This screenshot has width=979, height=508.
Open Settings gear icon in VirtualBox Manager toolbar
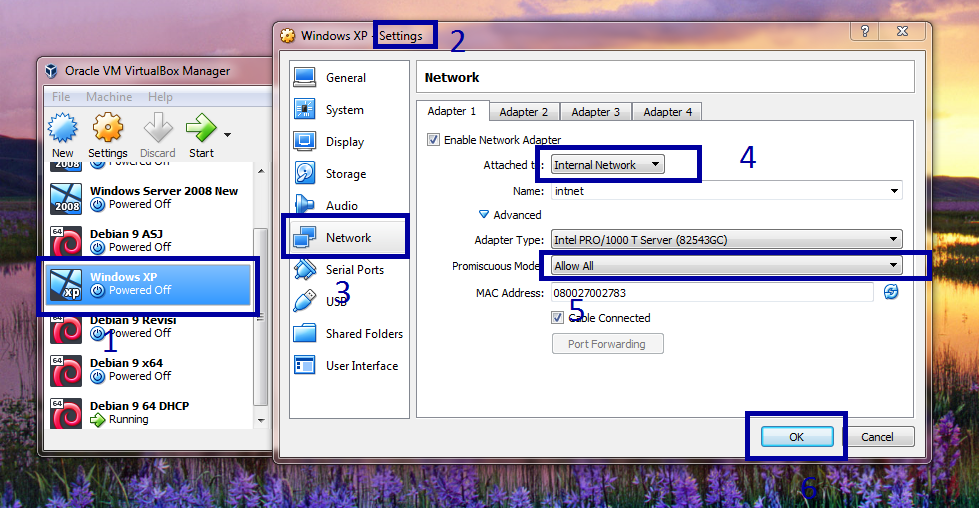coord(107,128)
